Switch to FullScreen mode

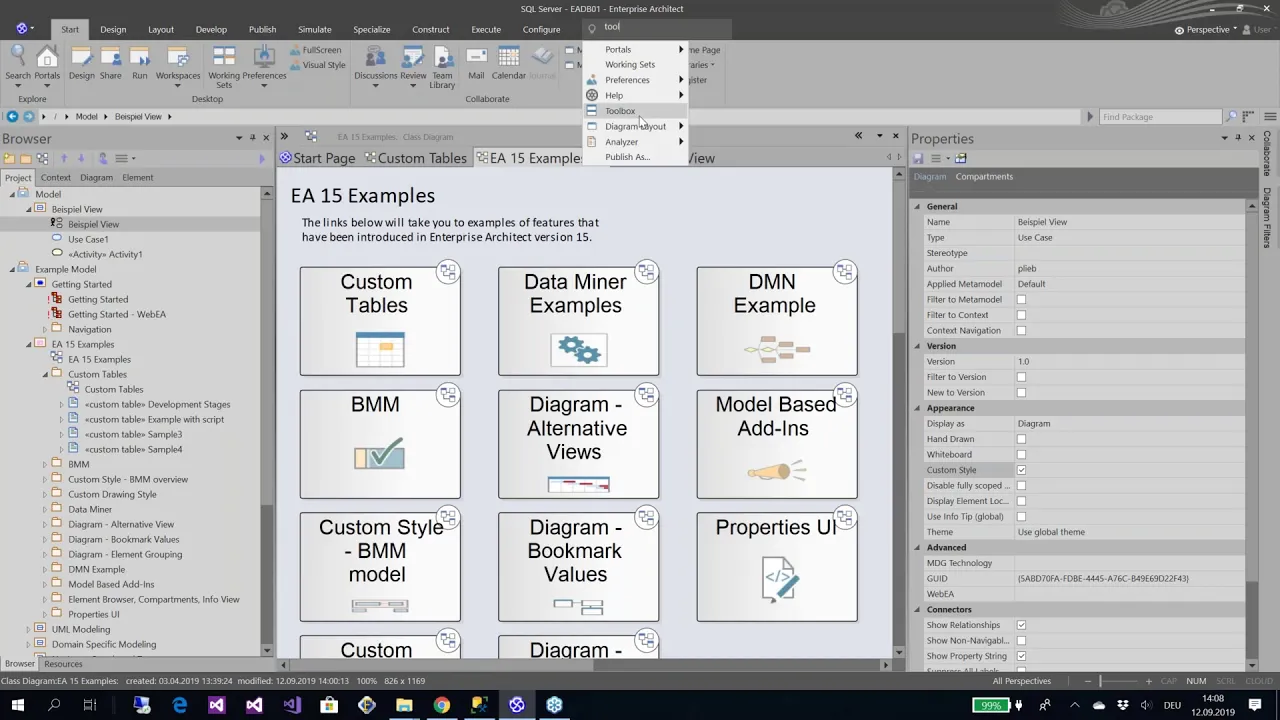(x=316, y=50)
